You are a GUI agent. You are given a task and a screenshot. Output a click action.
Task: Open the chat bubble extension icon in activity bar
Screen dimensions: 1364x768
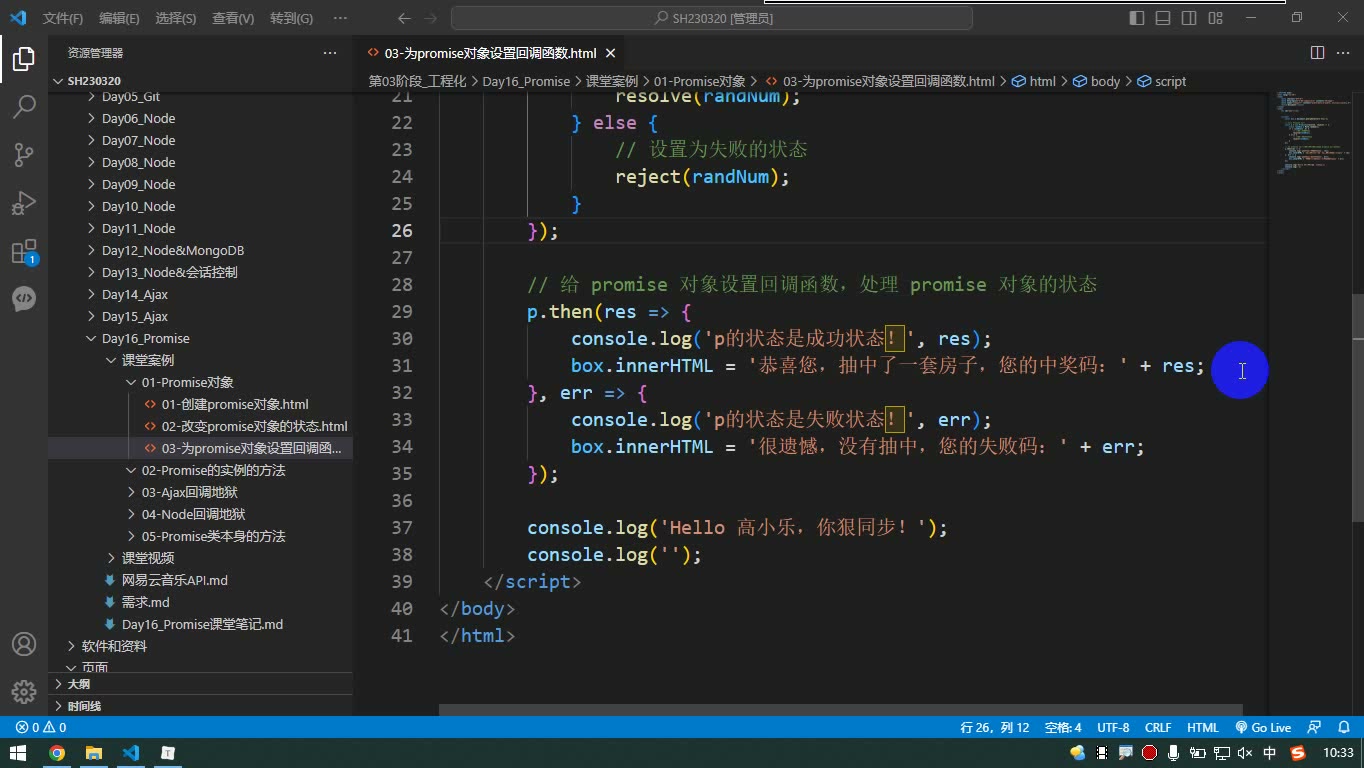[24, 298]
